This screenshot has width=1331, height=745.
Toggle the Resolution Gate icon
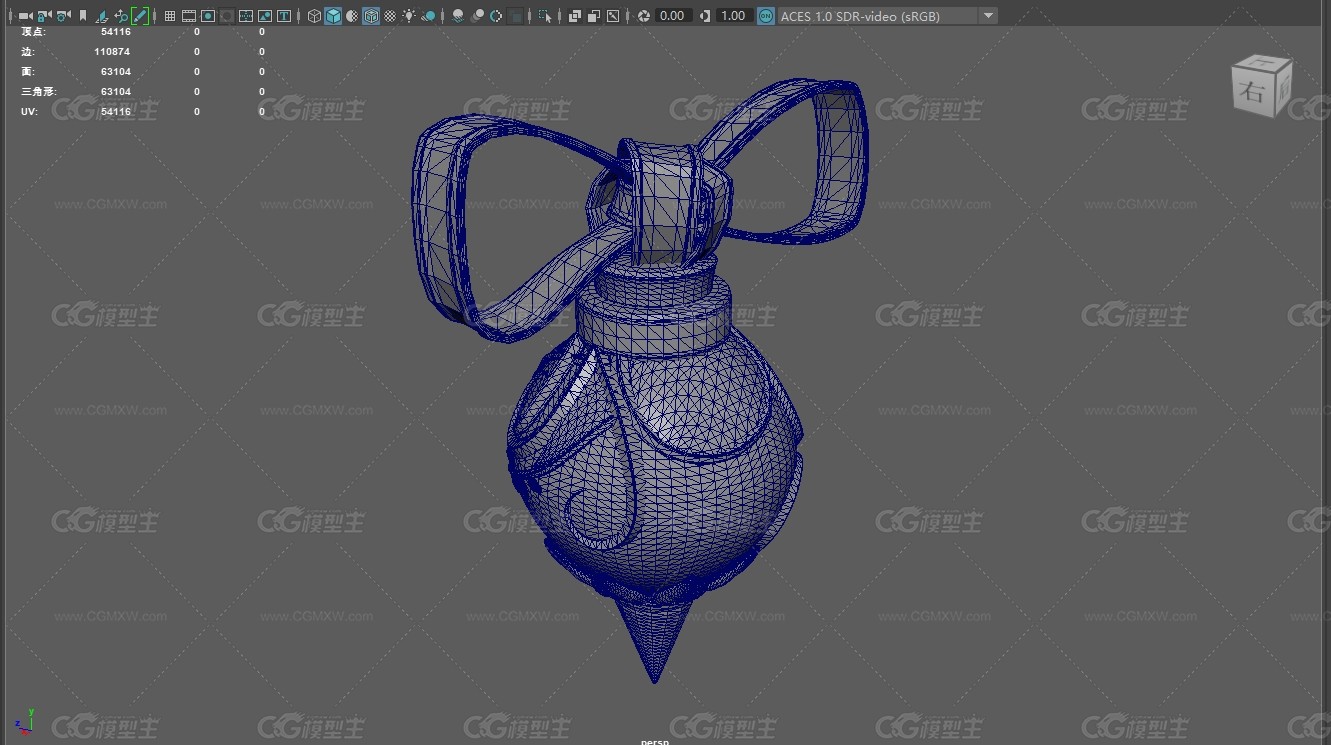(x=208, y=16)
